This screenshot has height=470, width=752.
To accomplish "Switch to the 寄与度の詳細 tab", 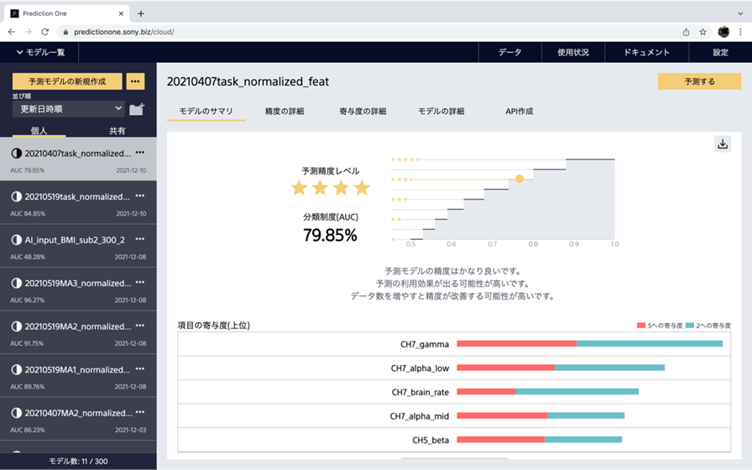I will click(363, 111).
